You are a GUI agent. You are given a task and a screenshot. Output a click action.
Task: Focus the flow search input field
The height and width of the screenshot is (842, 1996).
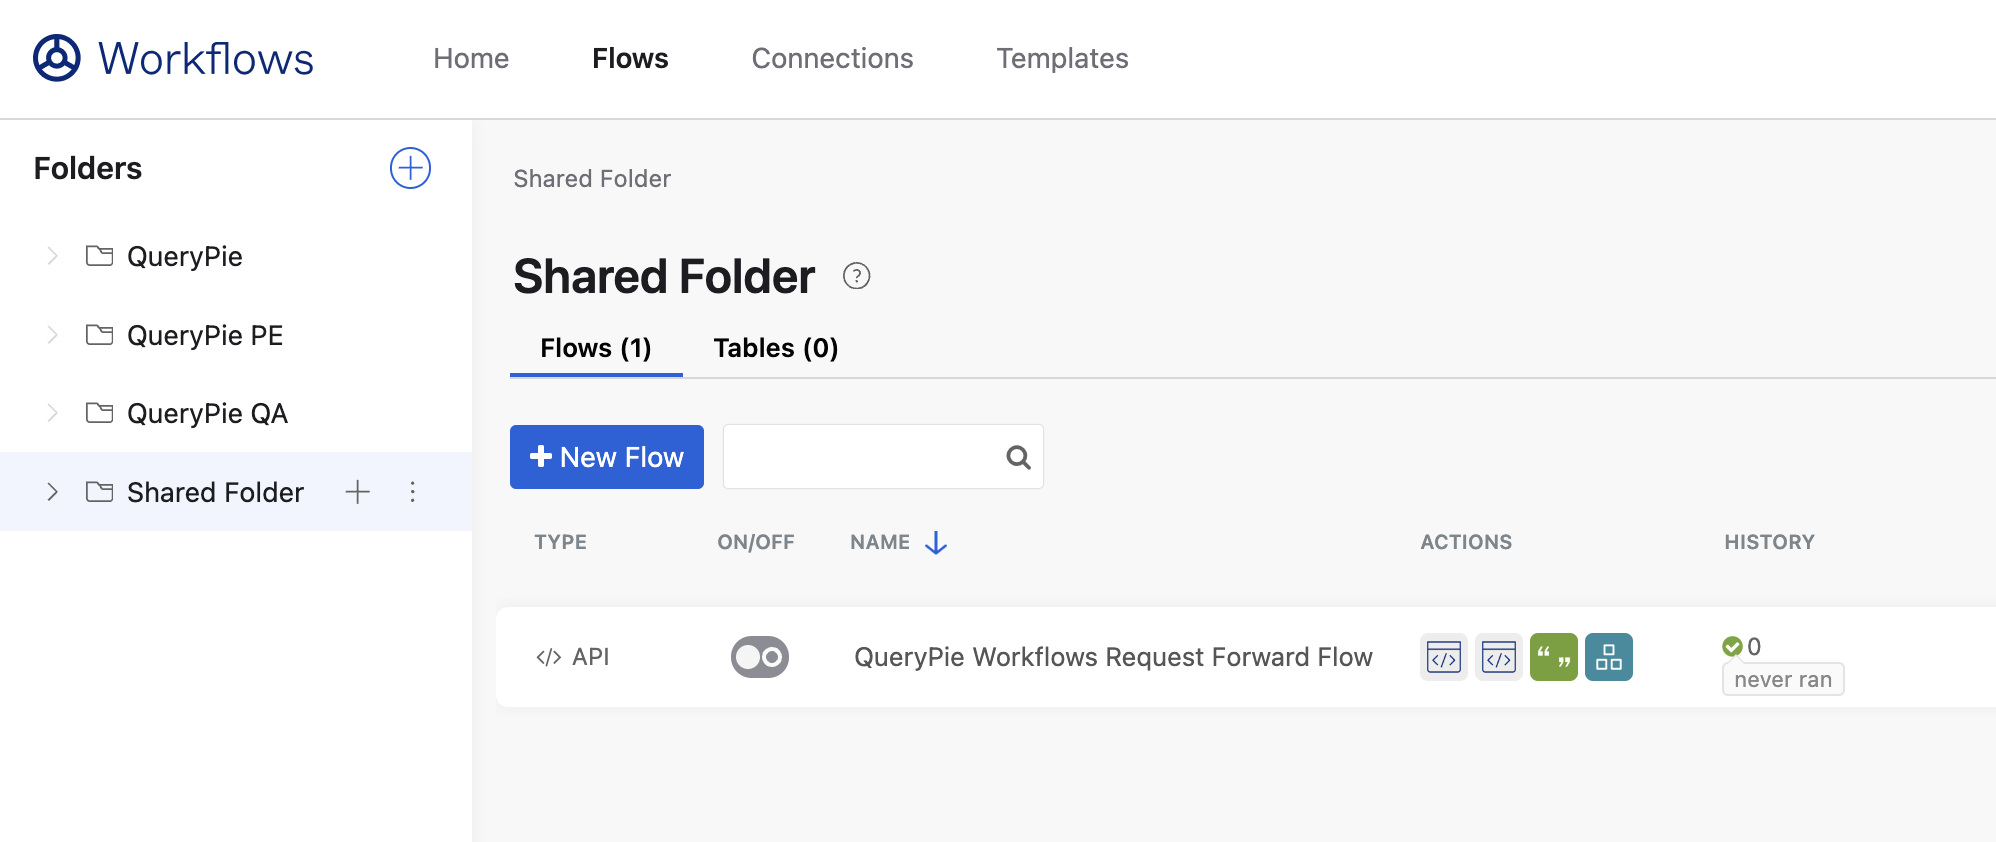[862, 457]
